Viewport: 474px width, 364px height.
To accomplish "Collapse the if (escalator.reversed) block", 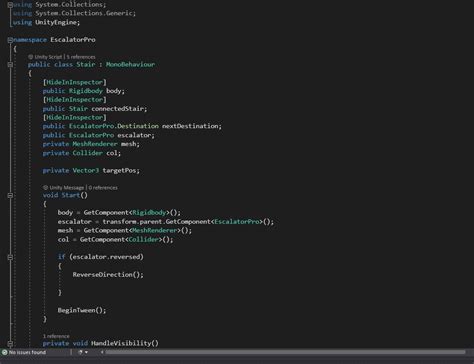I will [x=10, y=257].
